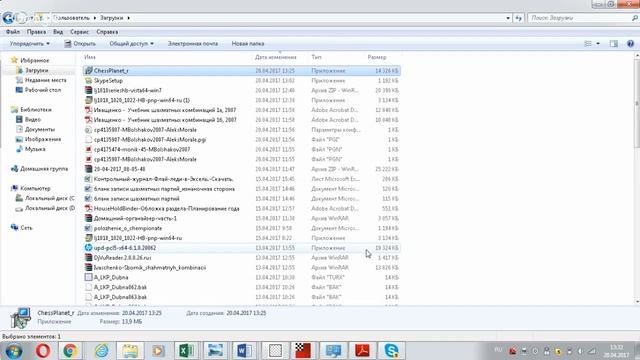Open the Opera browser from taskbar
640x360 pixels.
pyautogui.click(x=43, y=351)
